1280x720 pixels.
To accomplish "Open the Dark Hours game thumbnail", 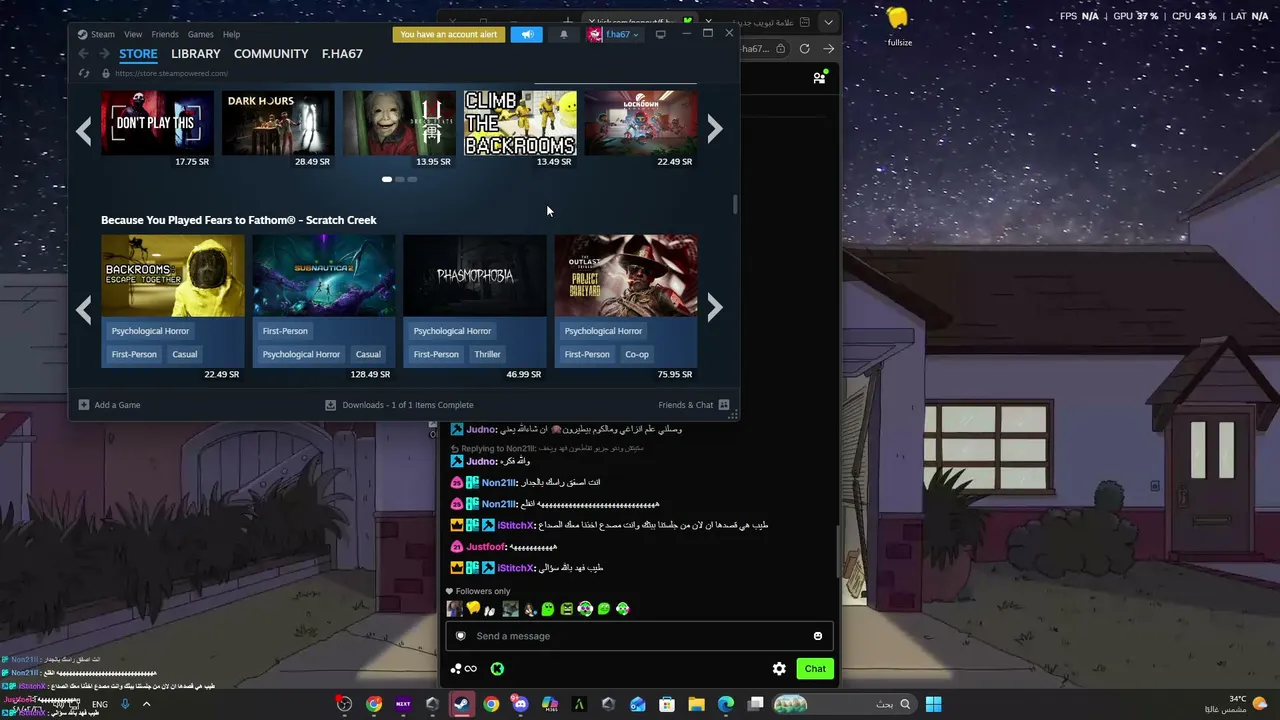I will click(x=278, y=123).
